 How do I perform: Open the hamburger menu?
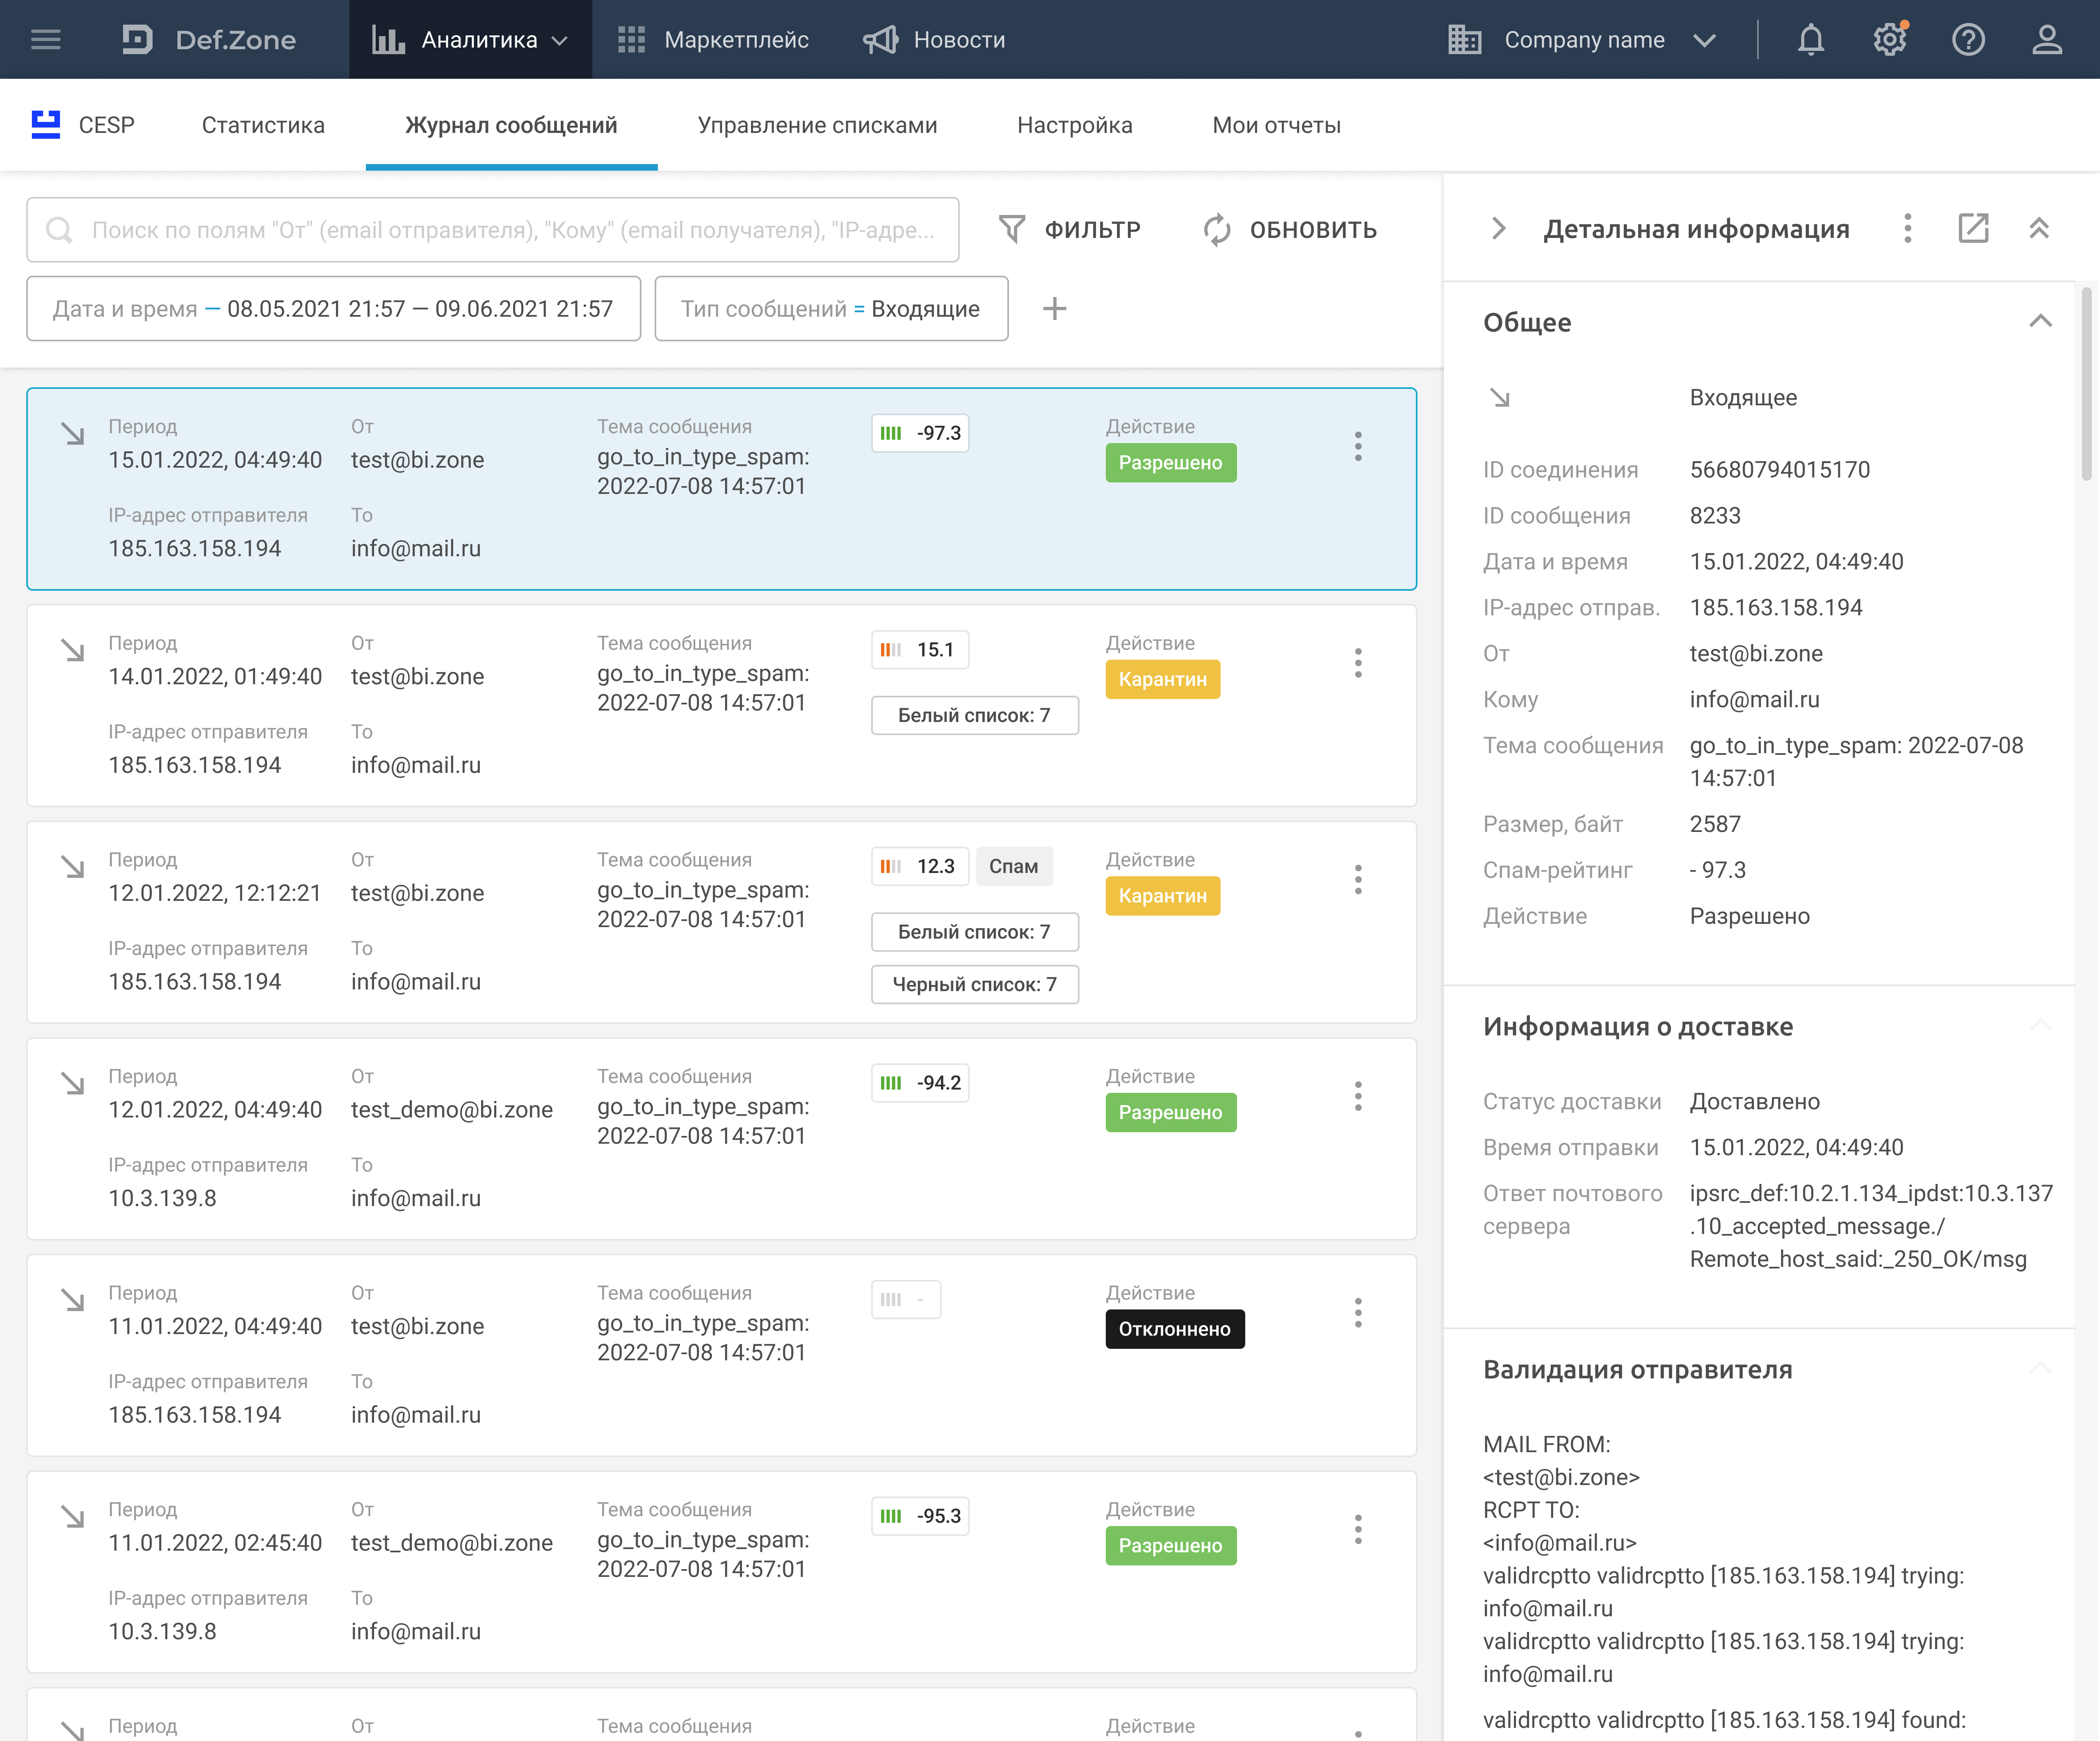tap(46, 40)
